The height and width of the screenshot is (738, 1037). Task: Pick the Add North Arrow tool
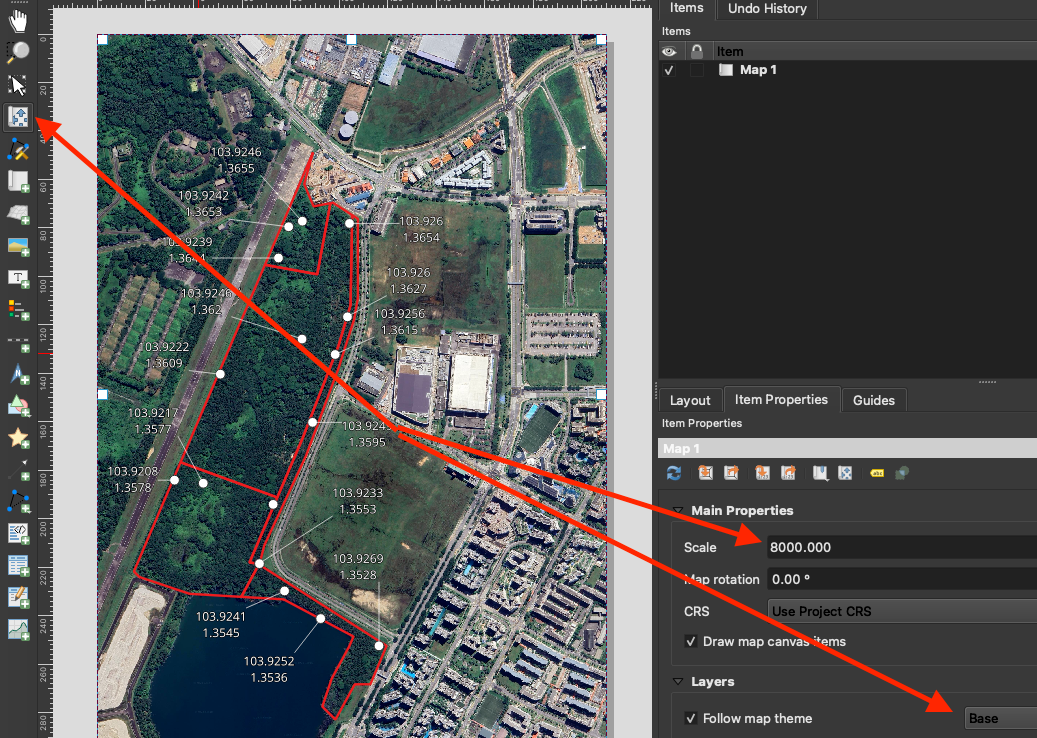click(18, 375)
